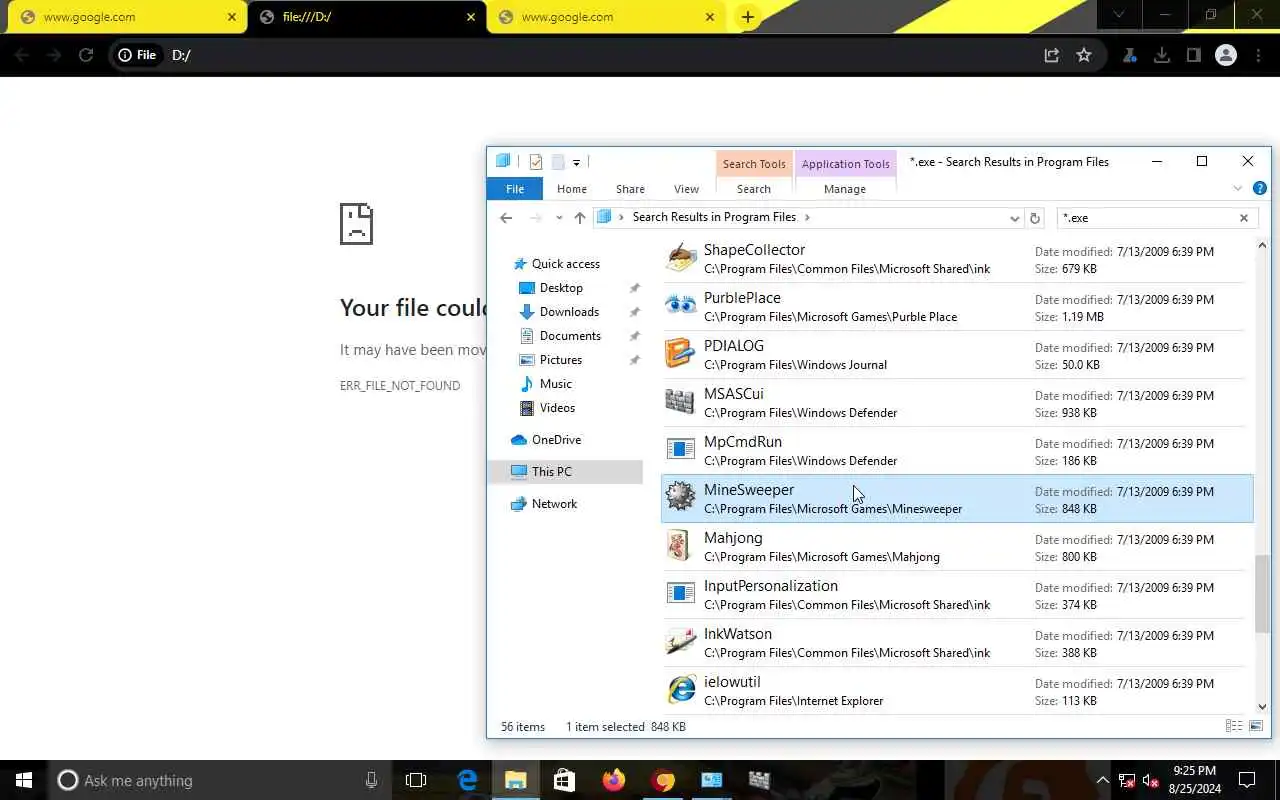1280x800 pixels.
Task: Unpin Pictures from Quick access
Action: click(634, 360)
